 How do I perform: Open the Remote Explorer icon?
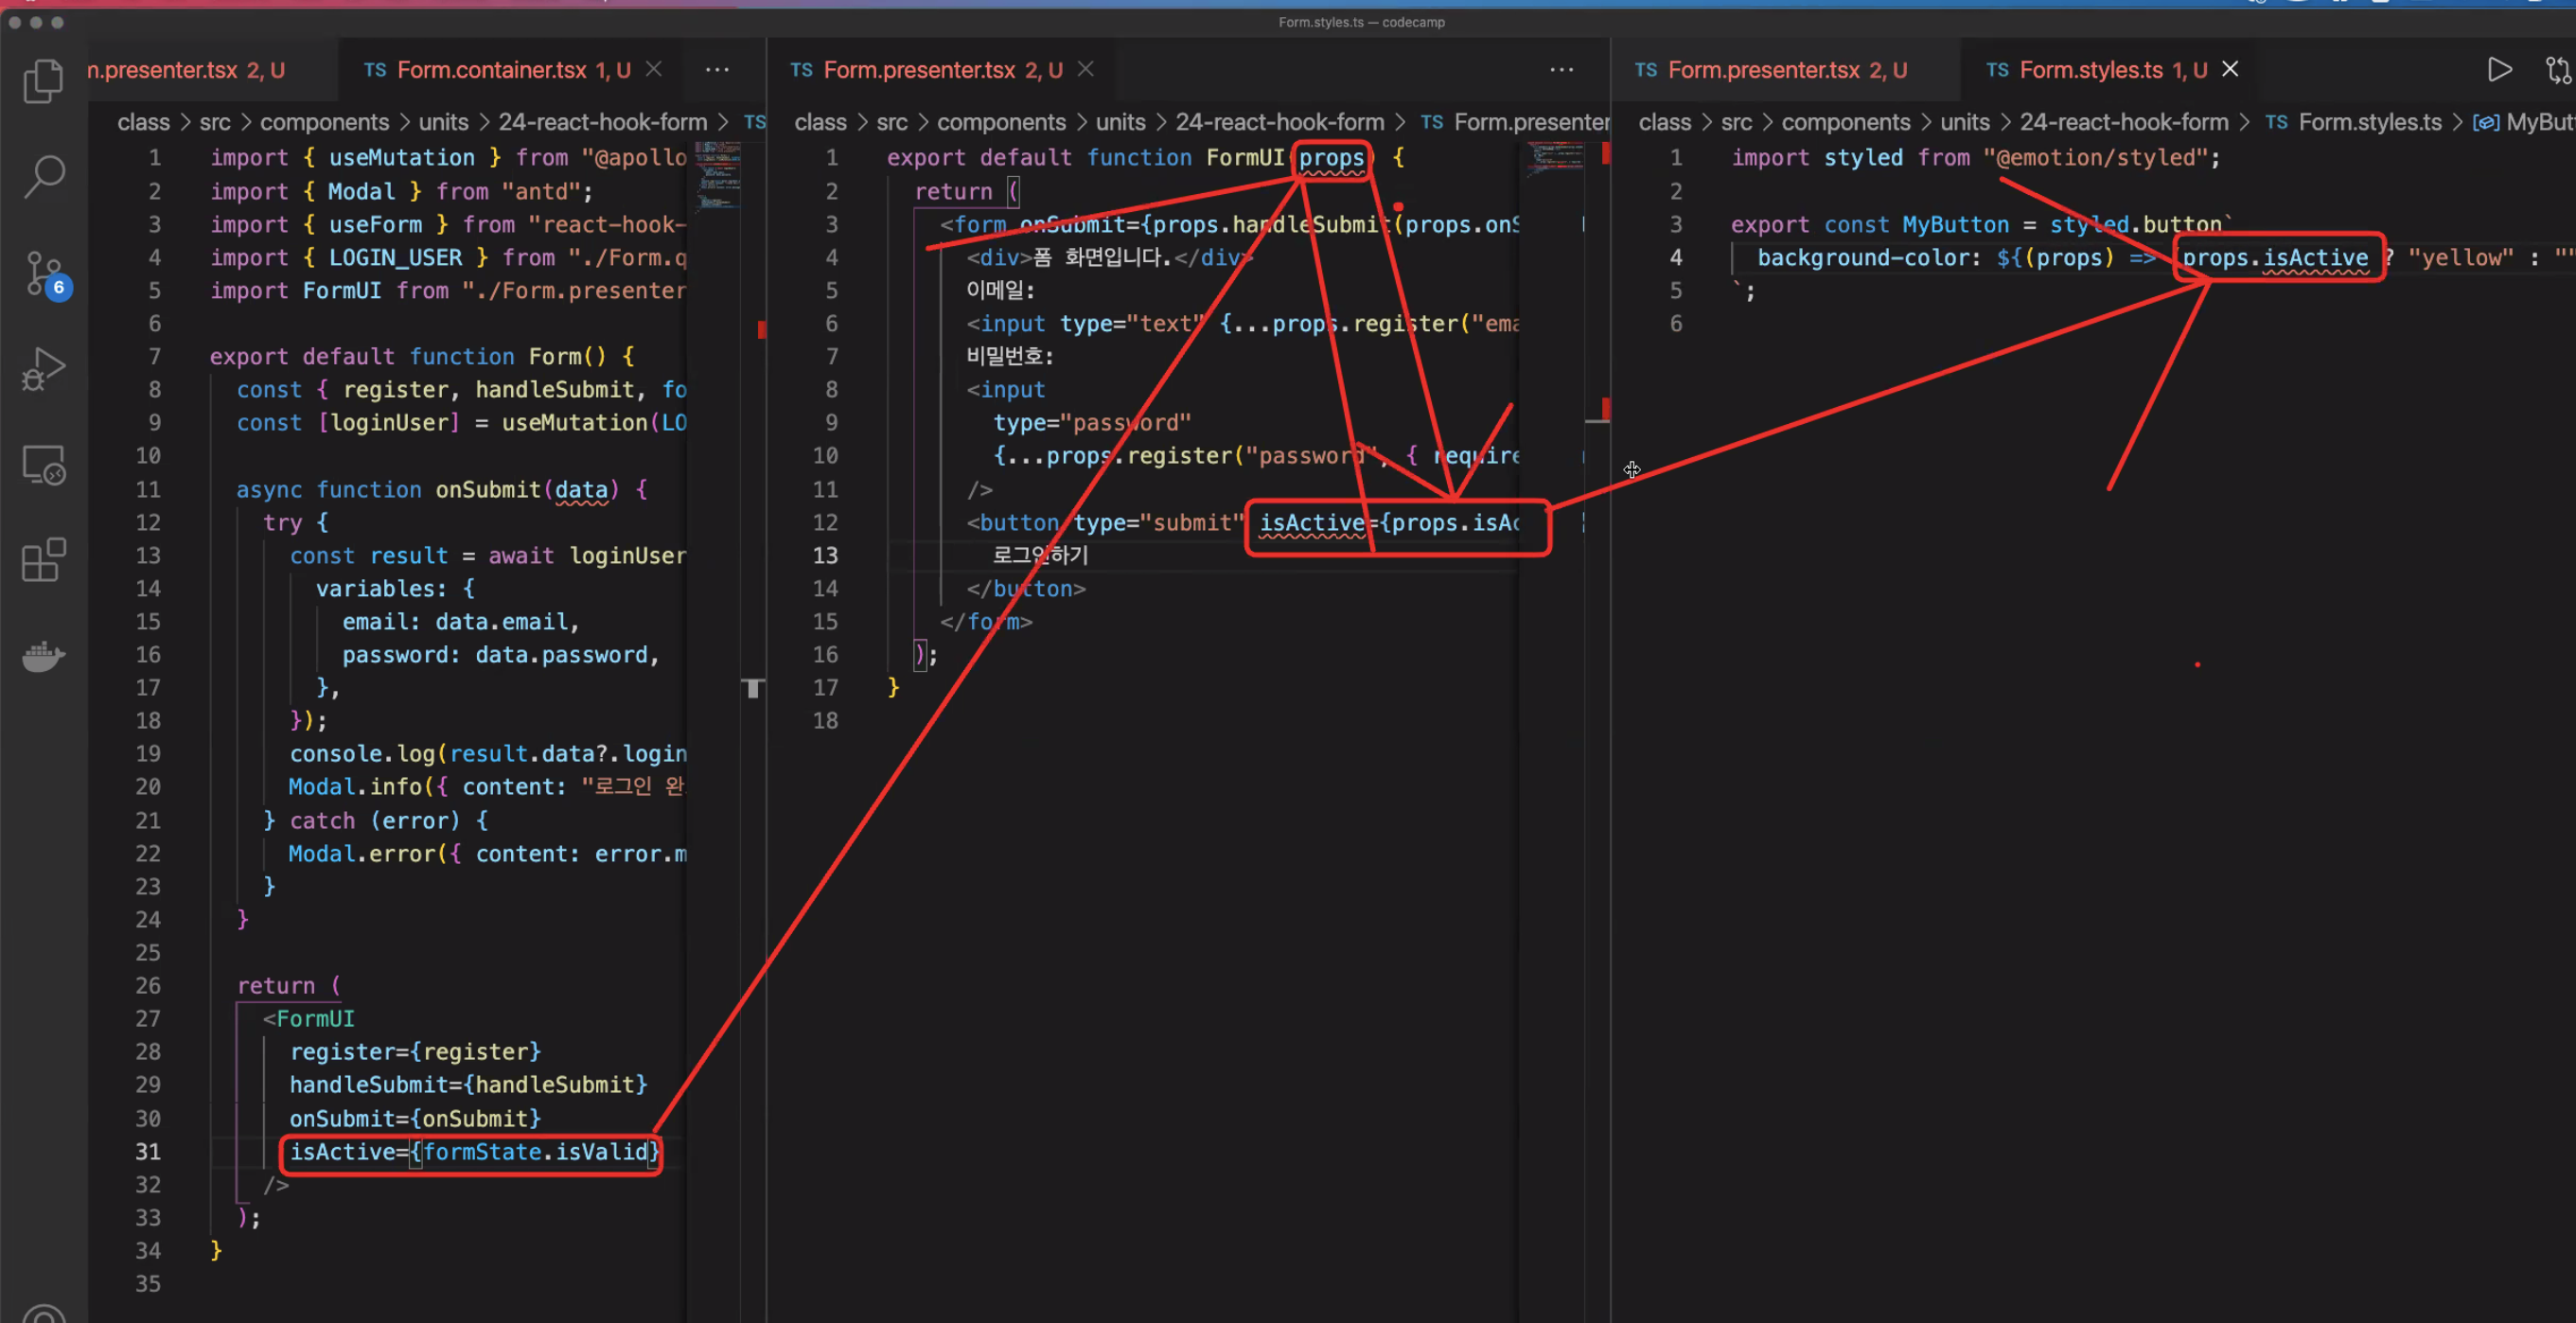[x=43, y=465]
